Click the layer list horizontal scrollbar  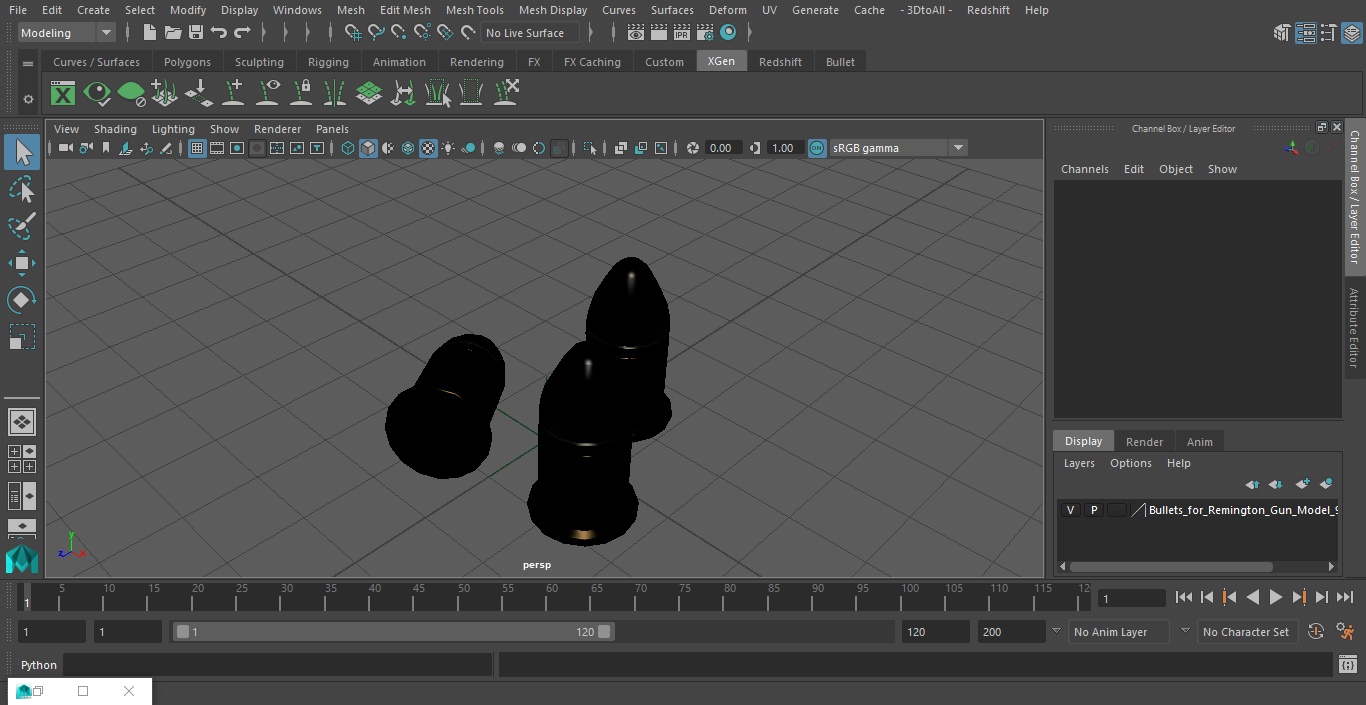pos(1171,566)
